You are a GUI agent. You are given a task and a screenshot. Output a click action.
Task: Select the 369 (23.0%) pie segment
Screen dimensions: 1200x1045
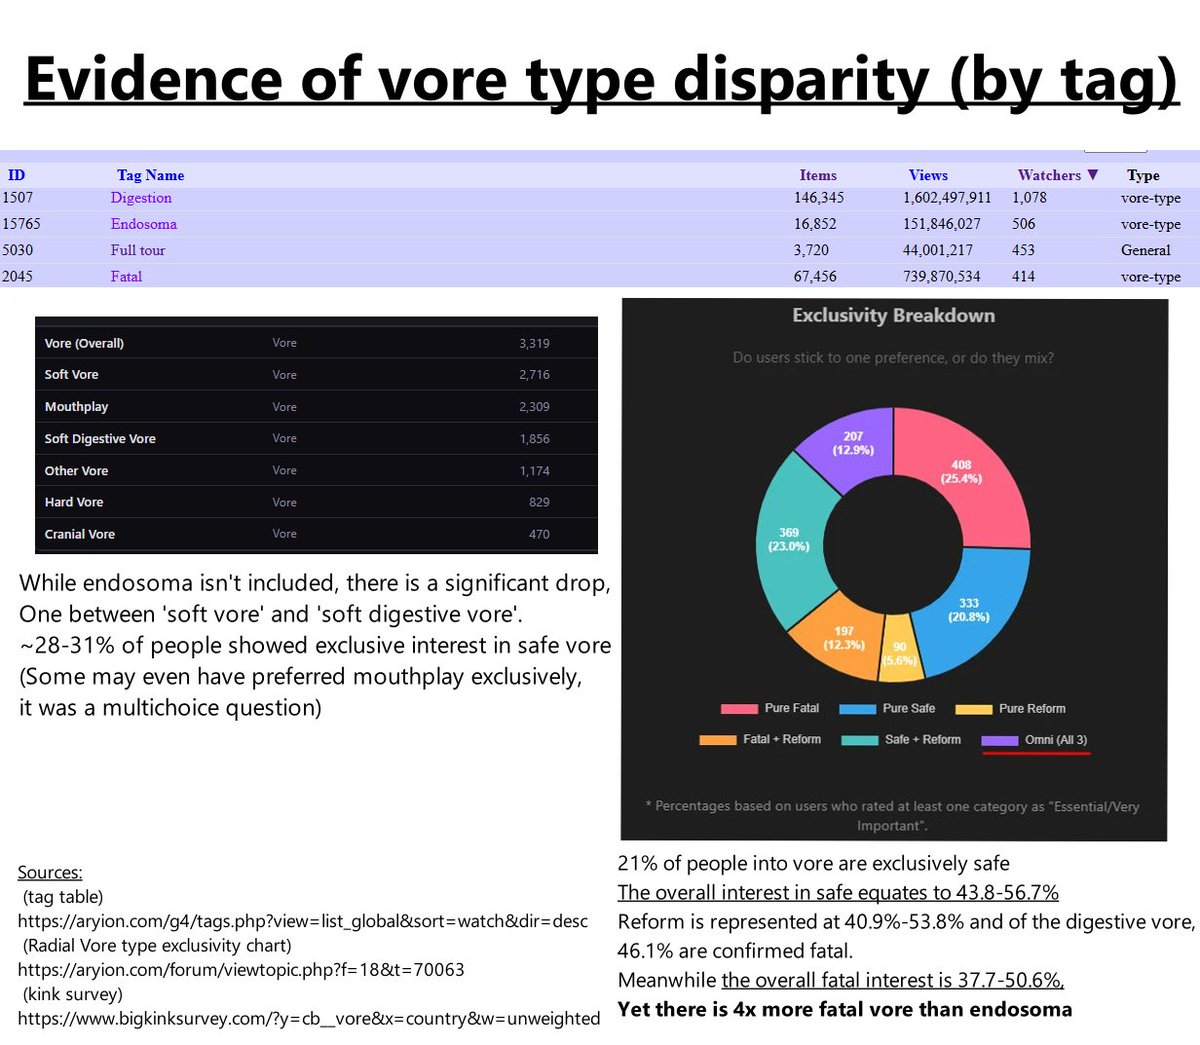tap(789, 540)
